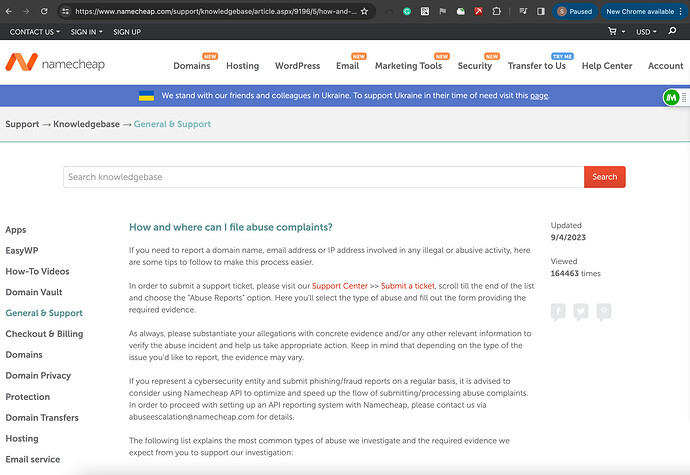Expand the SIGN IN dropdown
This screenshot has height=475, width=690.
pyautogui.click(x=87, y=32)
